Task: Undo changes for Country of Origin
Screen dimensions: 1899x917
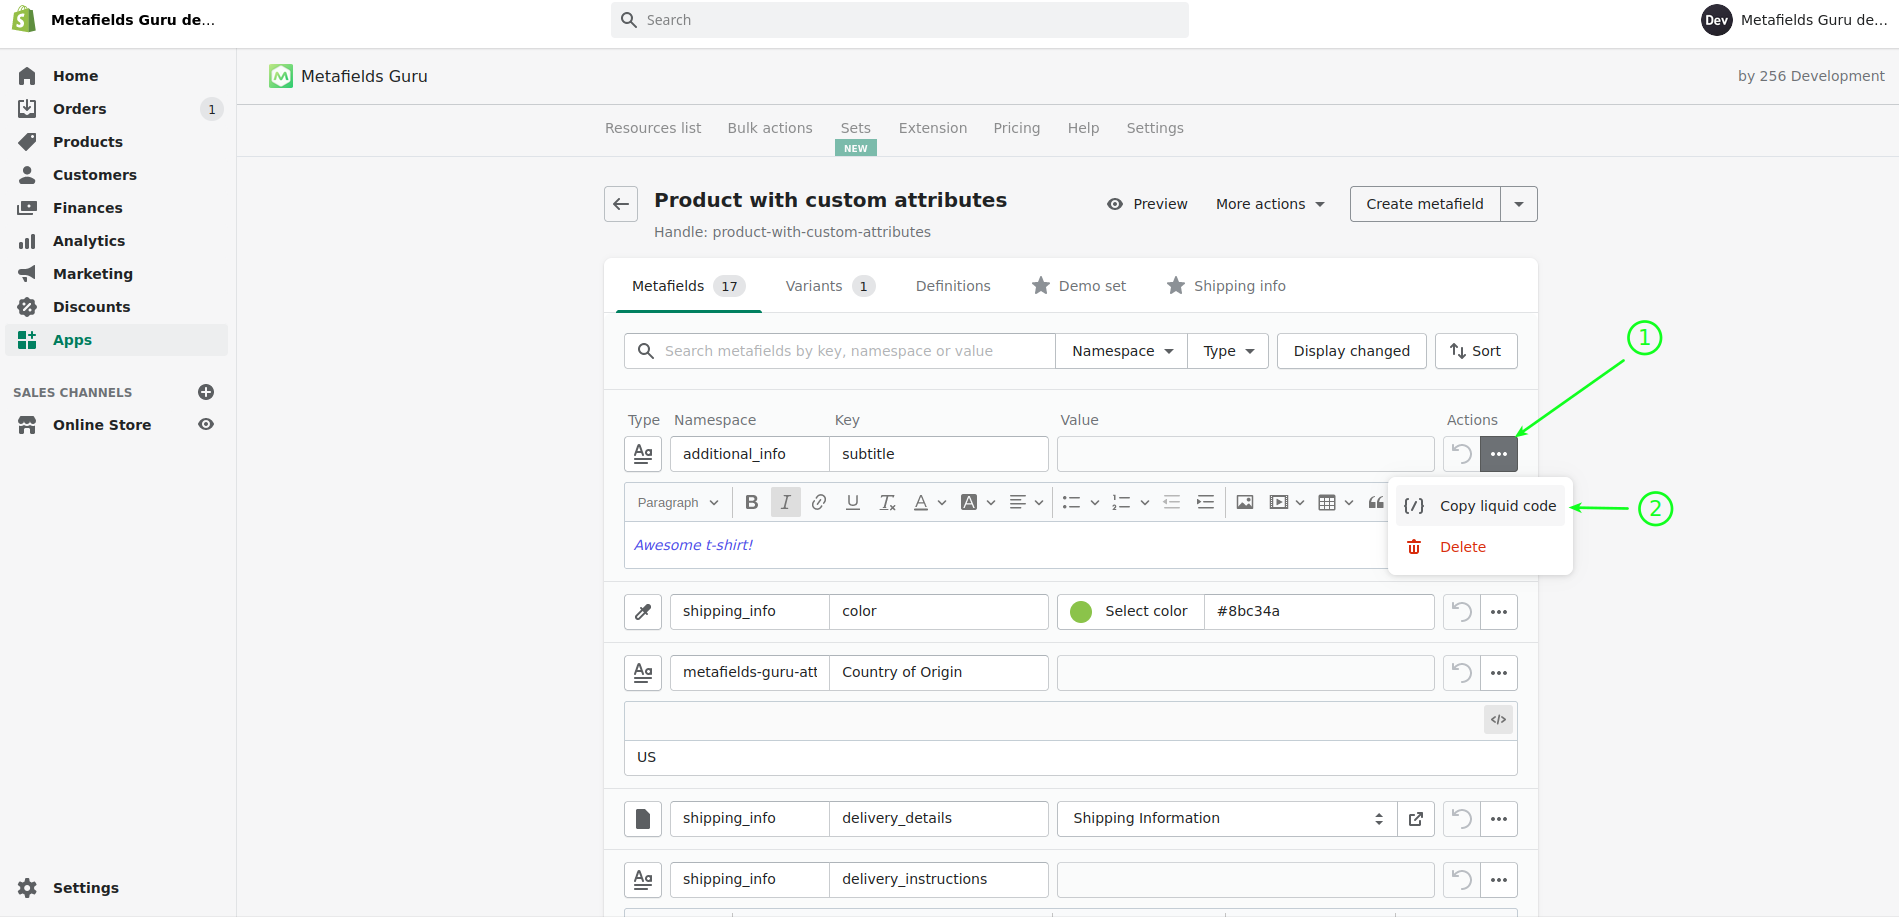Action: tap(1461, 673)
